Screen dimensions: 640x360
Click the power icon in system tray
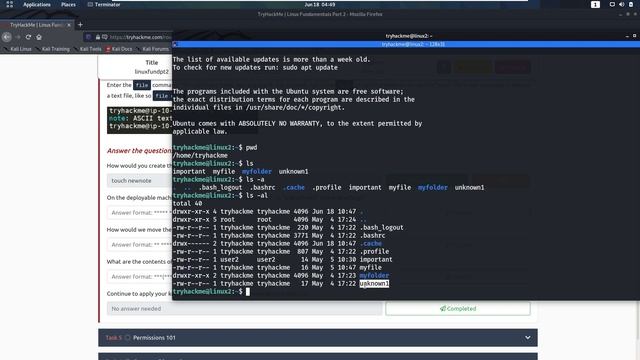(631, 4)
